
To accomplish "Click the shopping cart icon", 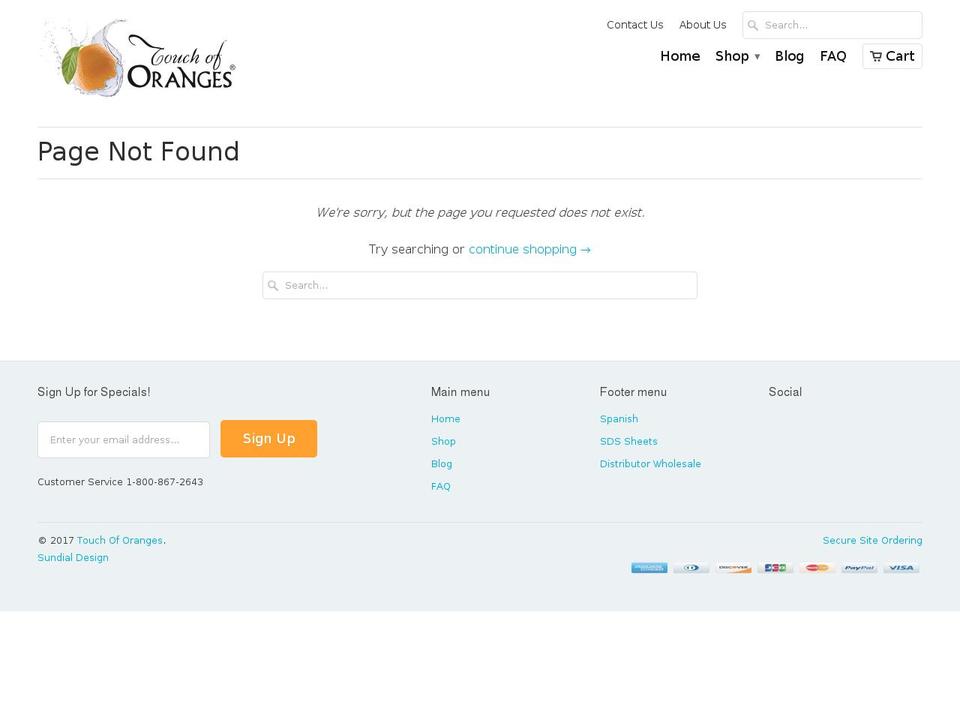I will 876,56.
